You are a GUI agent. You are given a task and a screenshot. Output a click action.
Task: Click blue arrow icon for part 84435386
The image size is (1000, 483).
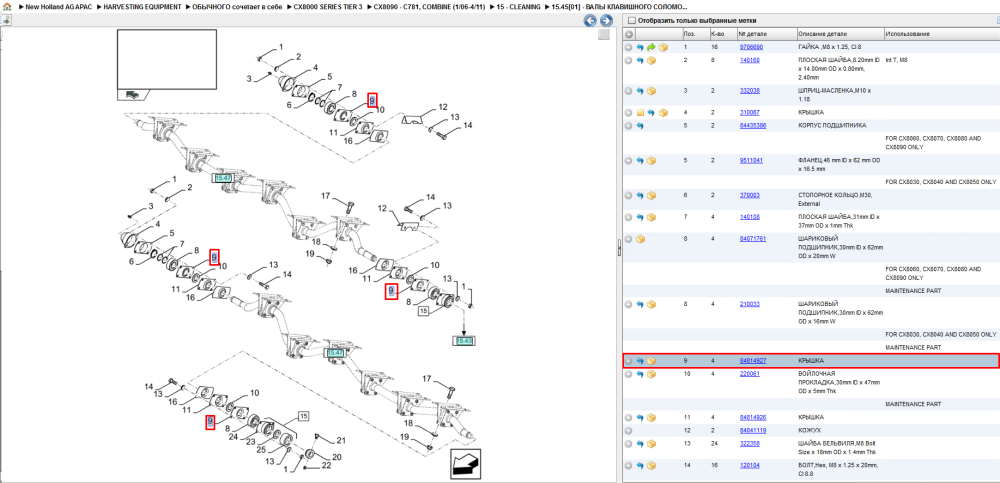coord(640,126)
